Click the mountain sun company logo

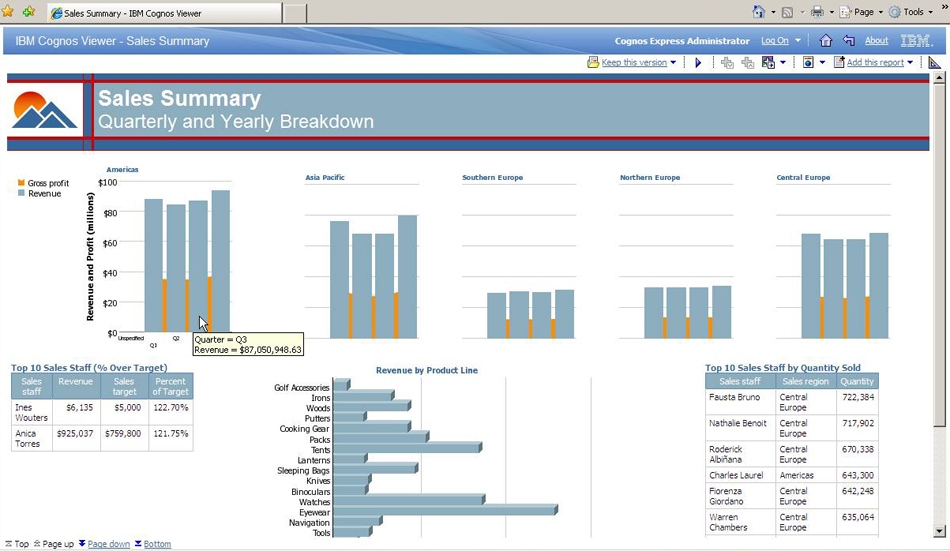click(x=45, y=110)
